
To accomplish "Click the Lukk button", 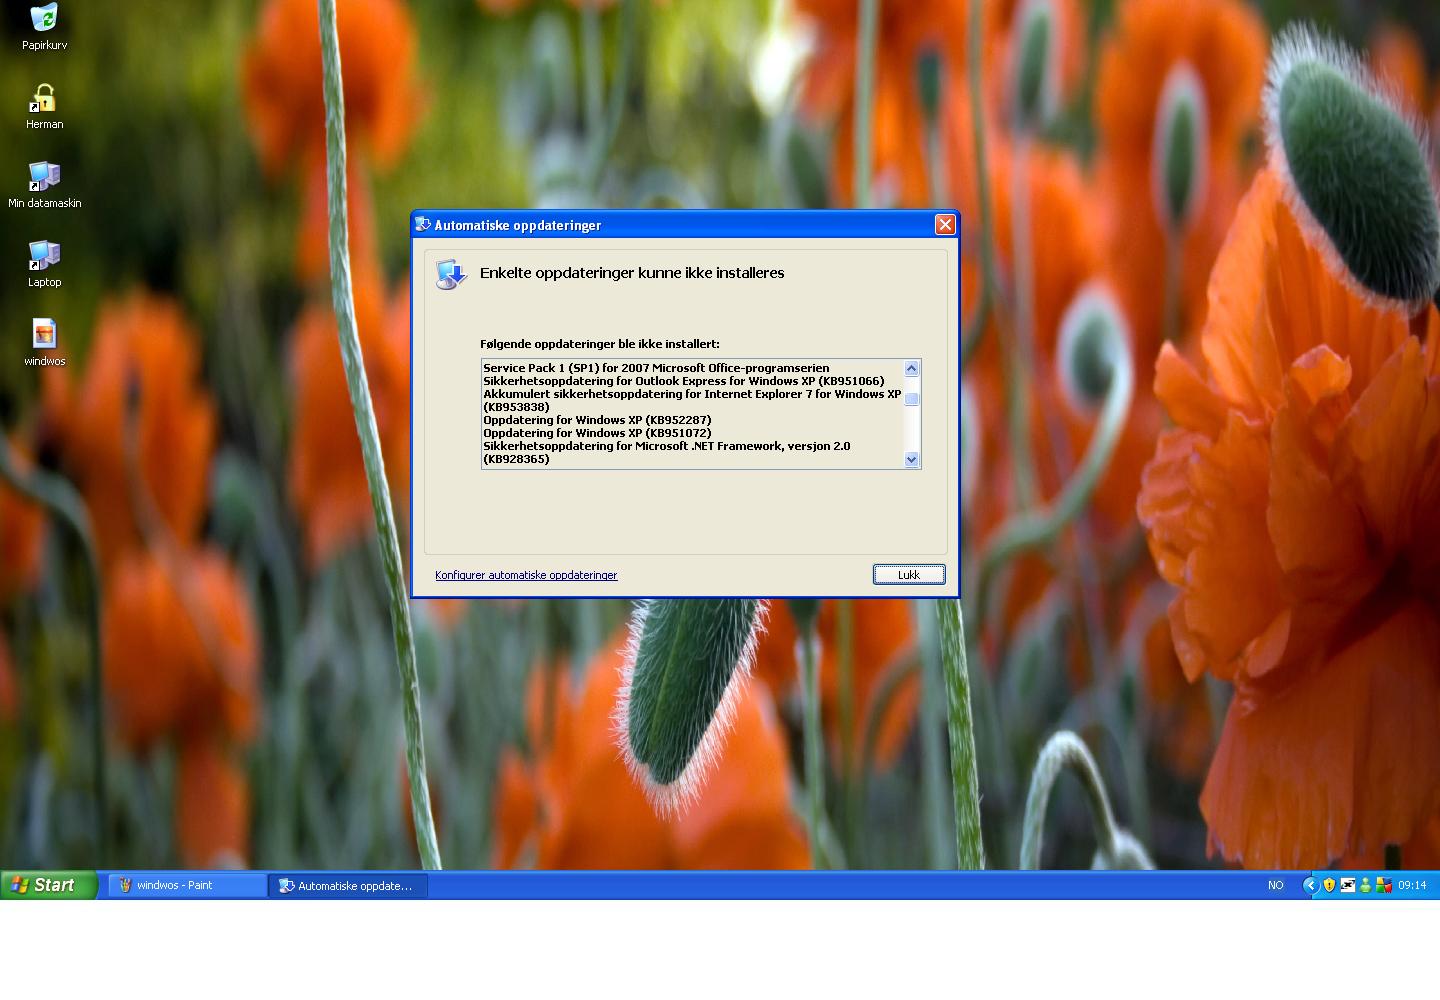I will 909,575.
